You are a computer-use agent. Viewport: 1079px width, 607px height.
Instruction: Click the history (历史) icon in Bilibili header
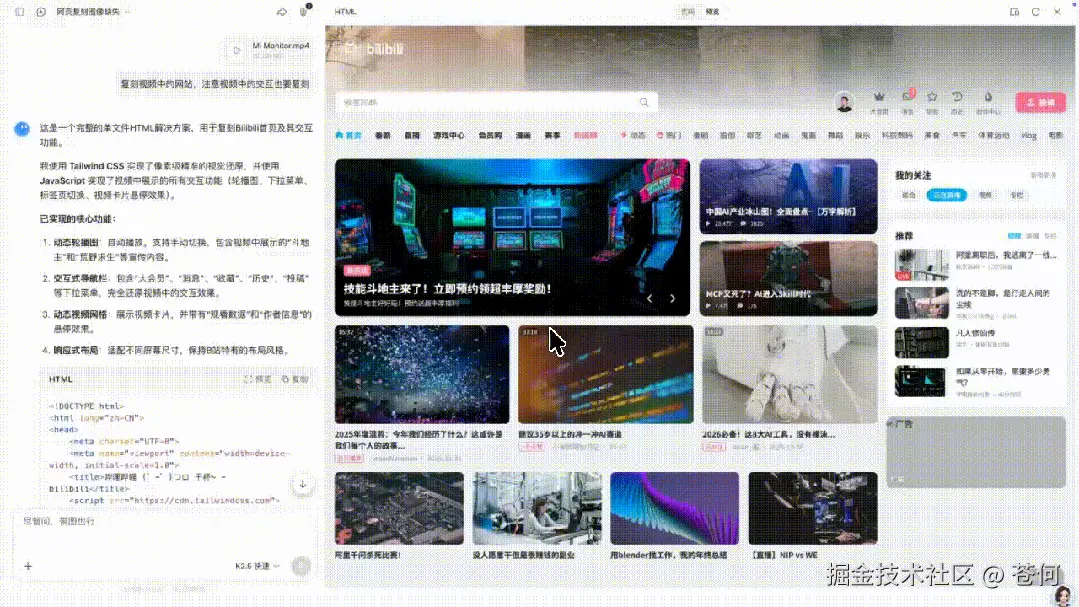click(x=958, y=99)
